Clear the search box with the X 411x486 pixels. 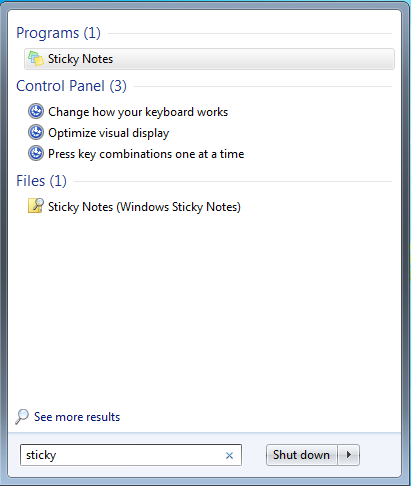[229, 455]
